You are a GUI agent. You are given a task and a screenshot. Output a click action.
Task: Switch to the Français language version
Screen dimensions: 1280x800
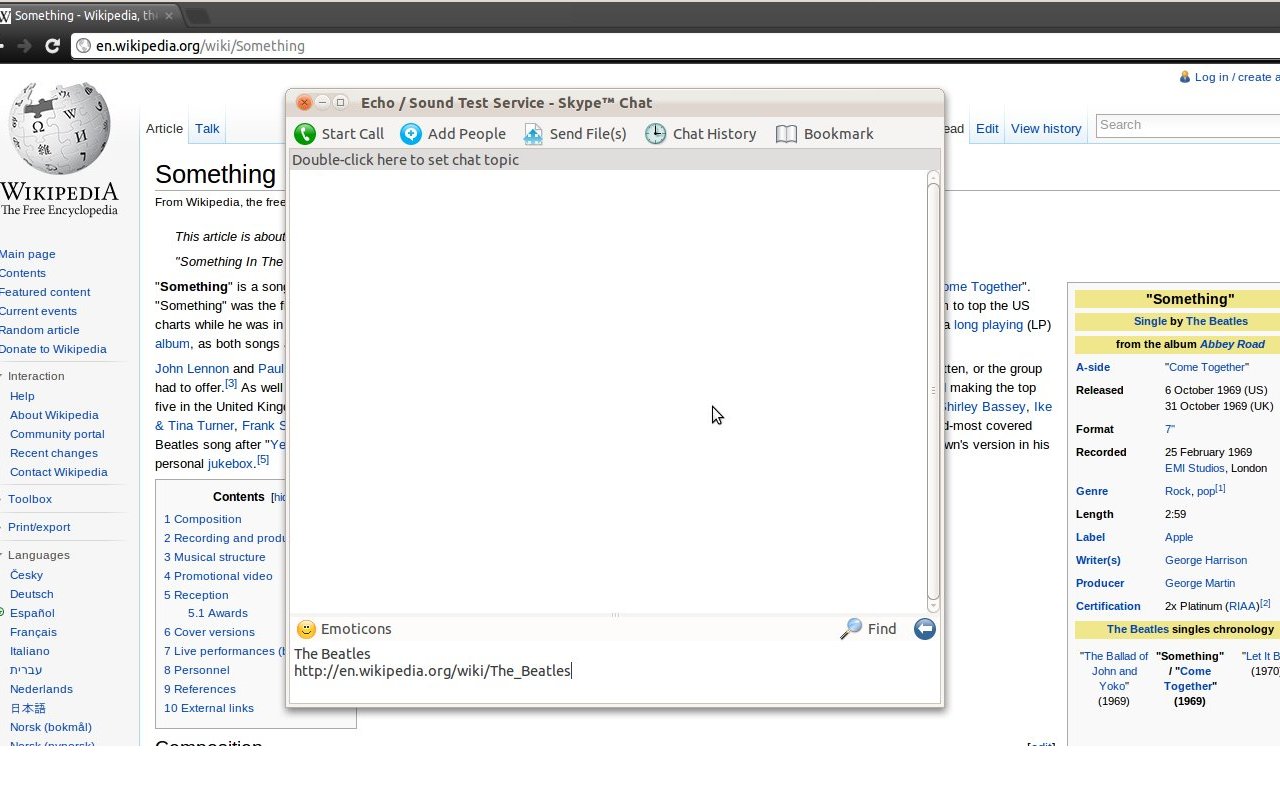(x=33, y=632)
